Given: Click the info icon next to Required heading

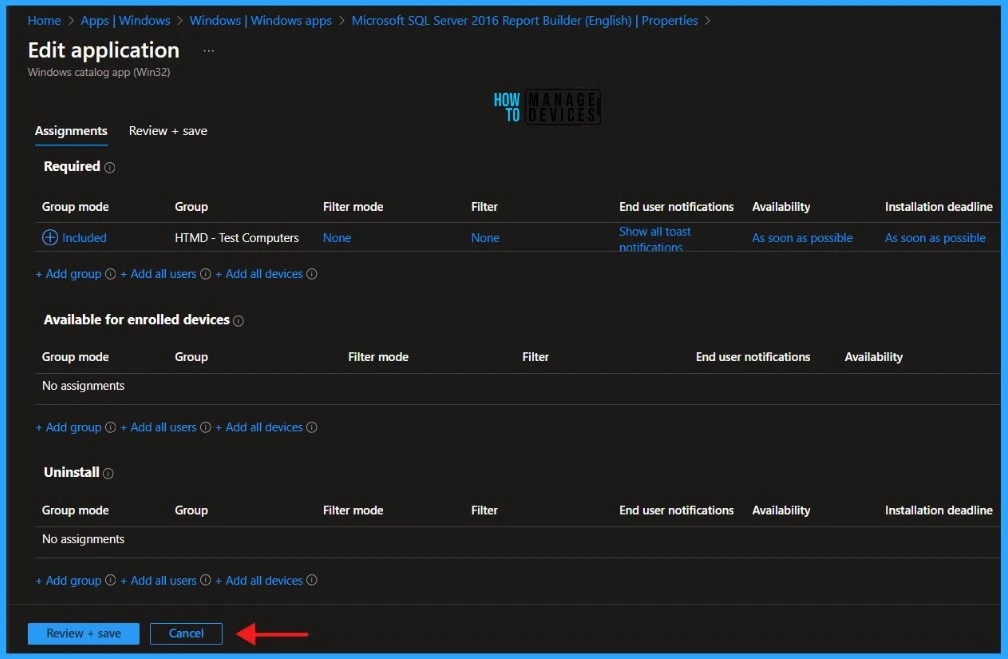Looking at the screenshot, I should (x=110, y=168).
